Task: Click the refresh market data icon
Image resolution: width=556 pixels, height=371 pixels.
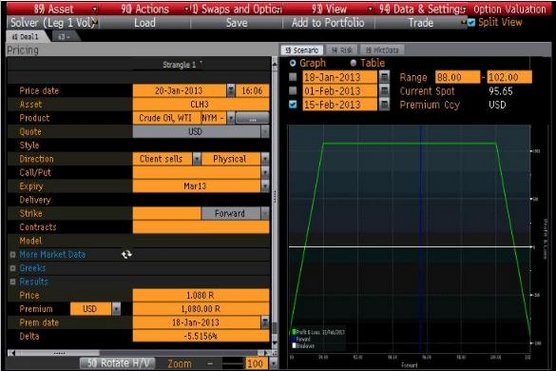Action: pyautogui.click(x=127, y=254)
